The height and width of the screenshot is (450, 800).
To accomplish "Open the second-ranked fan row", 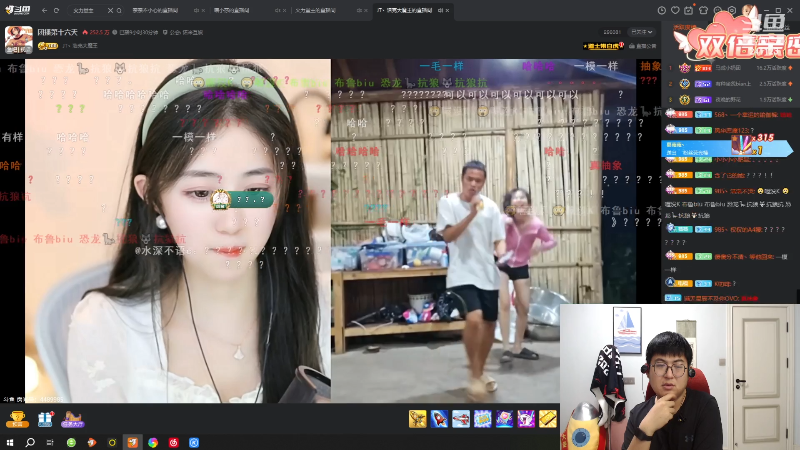I will point(731,83).
